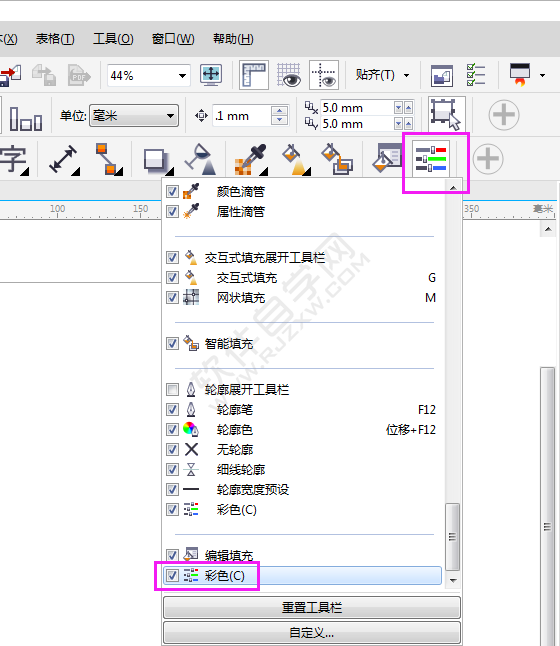Toggle the 轮廓宽度预设 checkbox
This screenshot has width=560, height=646.
pos(172,489)
